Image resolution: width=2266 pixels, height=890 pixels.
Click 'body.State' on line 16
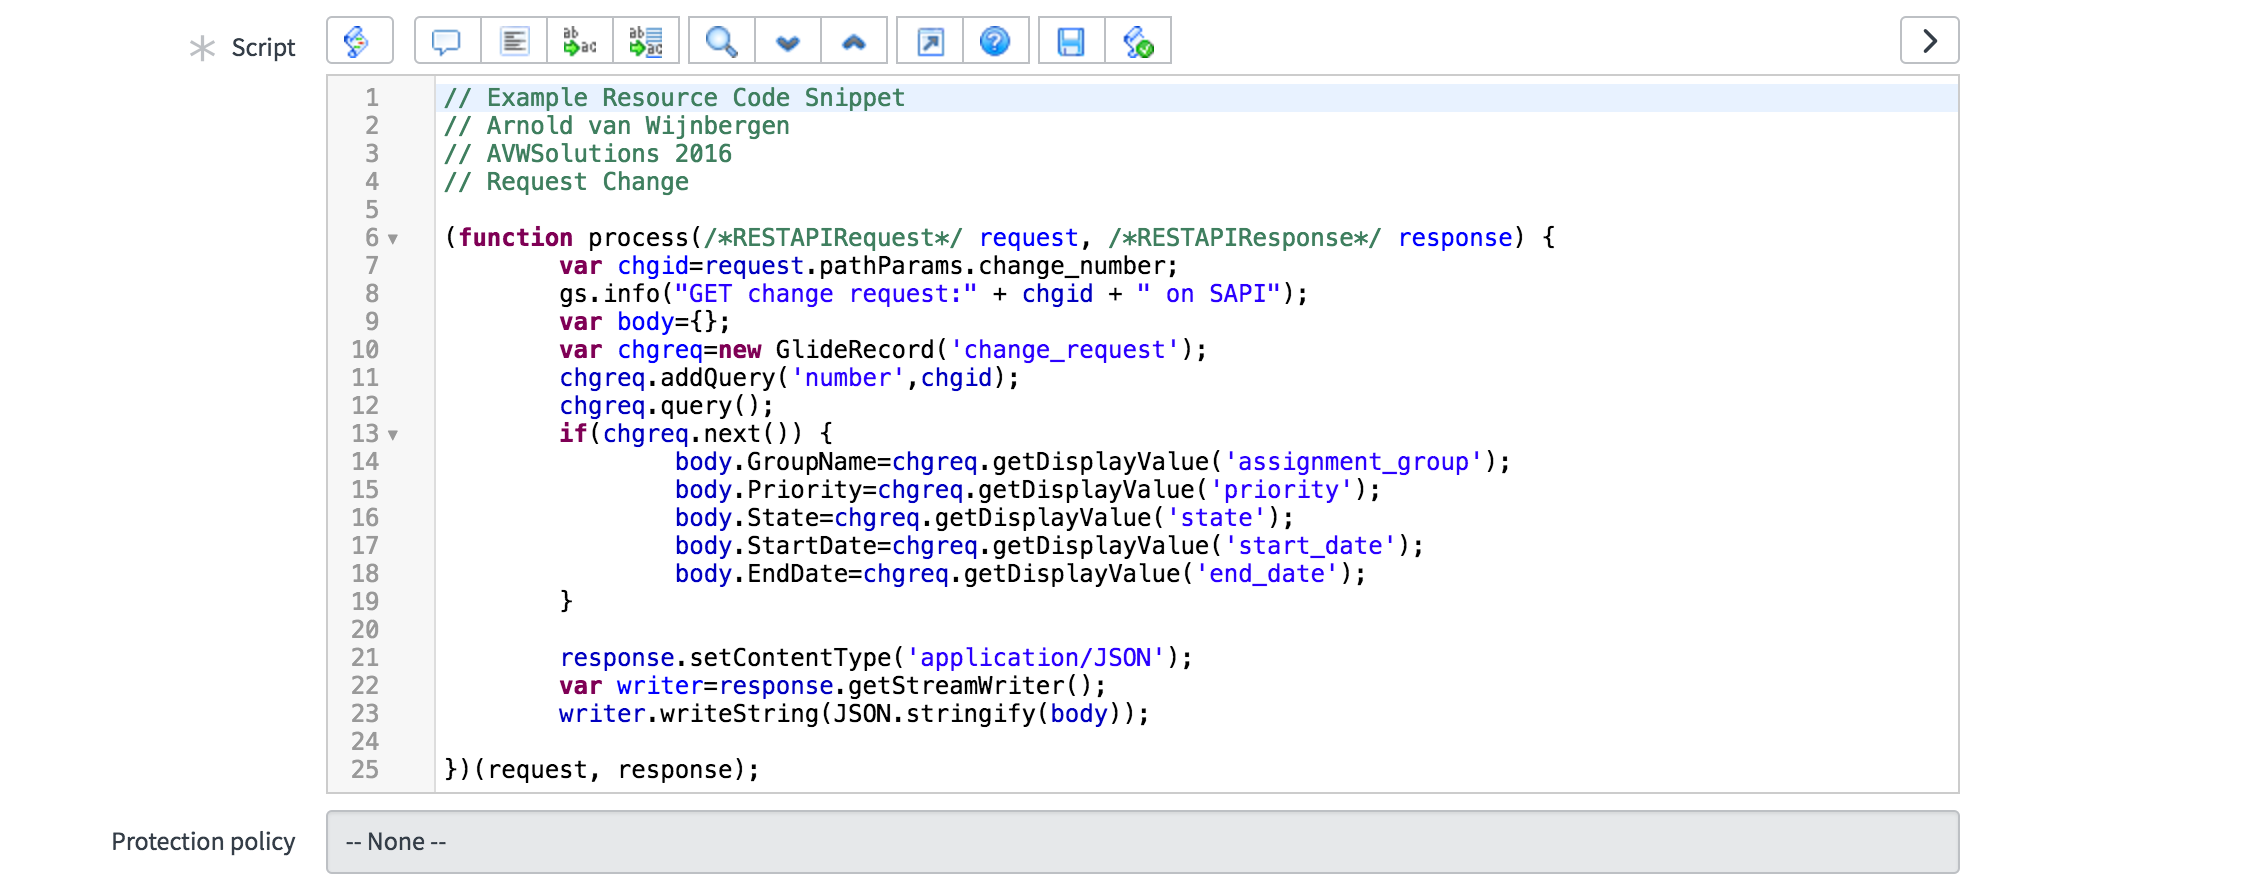pos(747,517)
